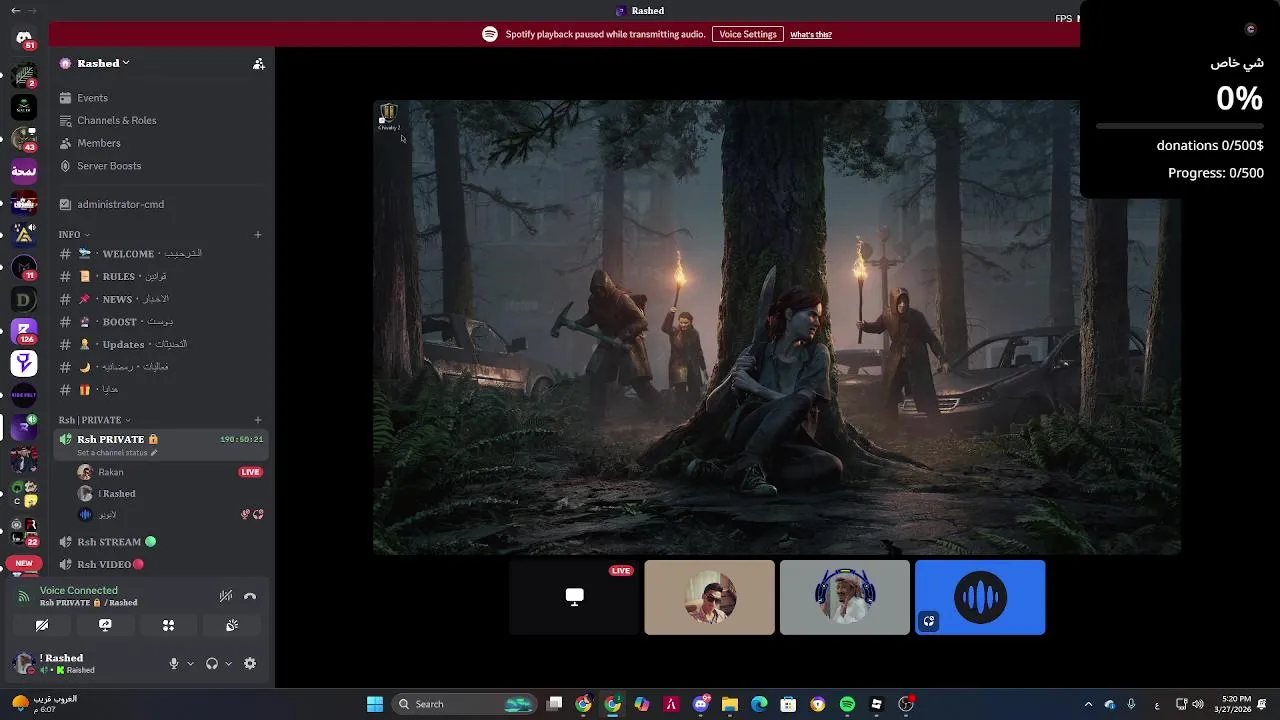Join the Rsh VIDEO voice channel
The image size is (1280, 720).
pos(162,564)
